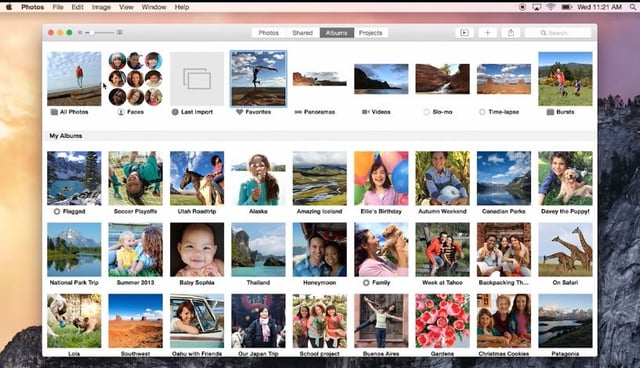
Task: Open the Lola album thumbnail
Action: point(74,321)
